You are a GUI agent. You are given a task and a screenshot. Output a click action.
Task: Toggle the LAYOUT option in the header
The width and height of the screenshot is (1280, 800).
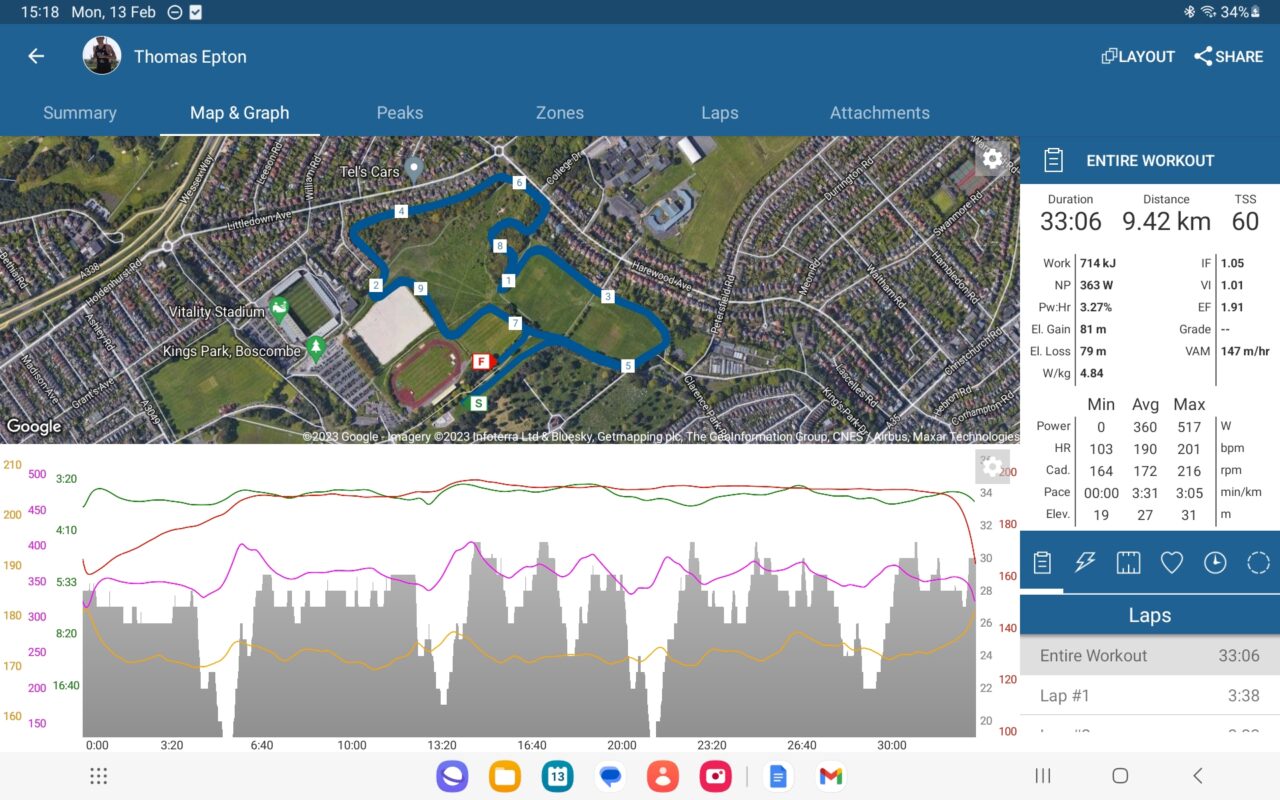pyautogui.click(x=1137, y=56)
